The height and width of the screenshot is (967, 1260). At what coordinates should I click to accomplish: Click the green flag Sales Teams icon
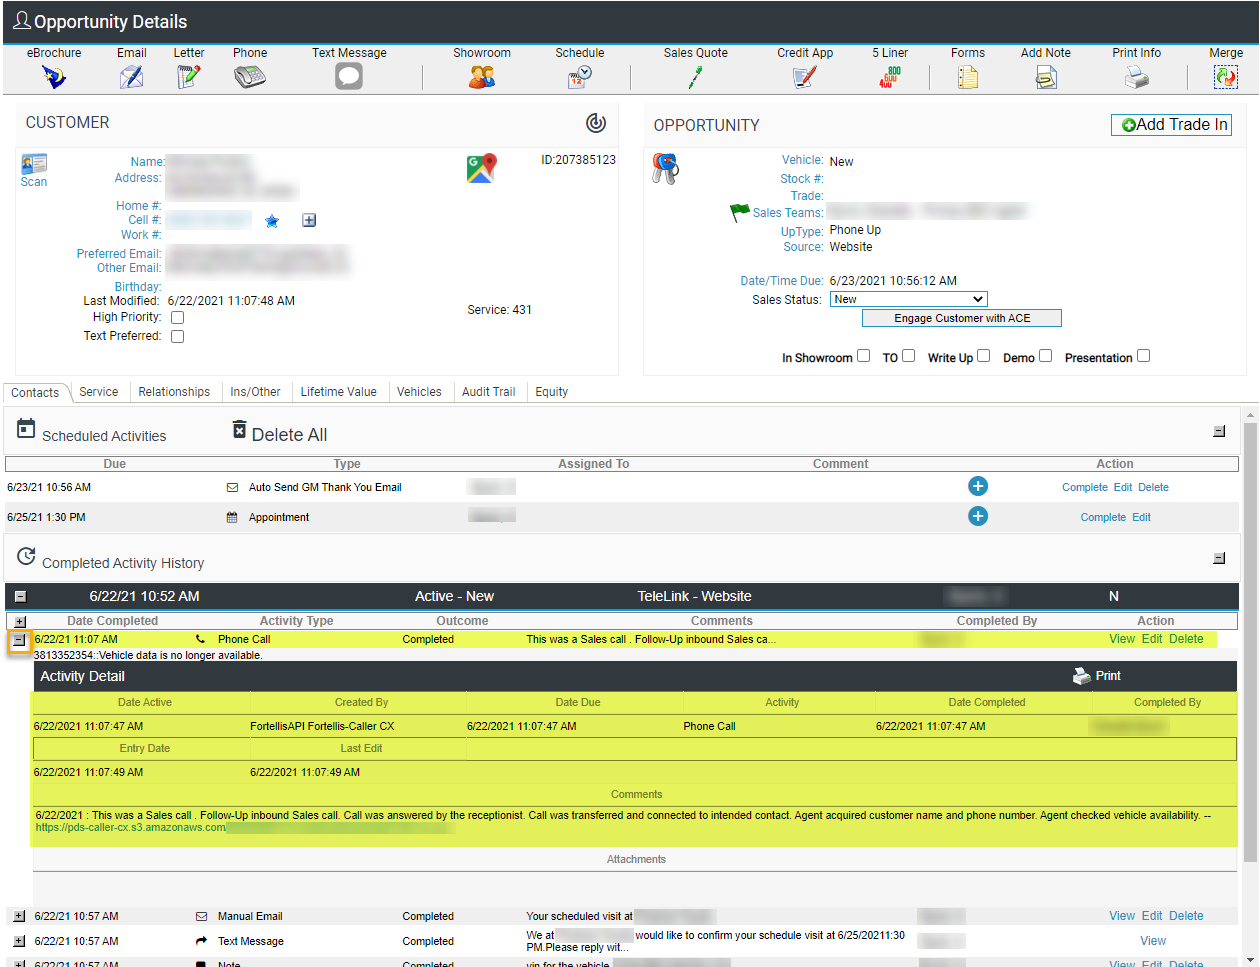(x=740, y=212)
